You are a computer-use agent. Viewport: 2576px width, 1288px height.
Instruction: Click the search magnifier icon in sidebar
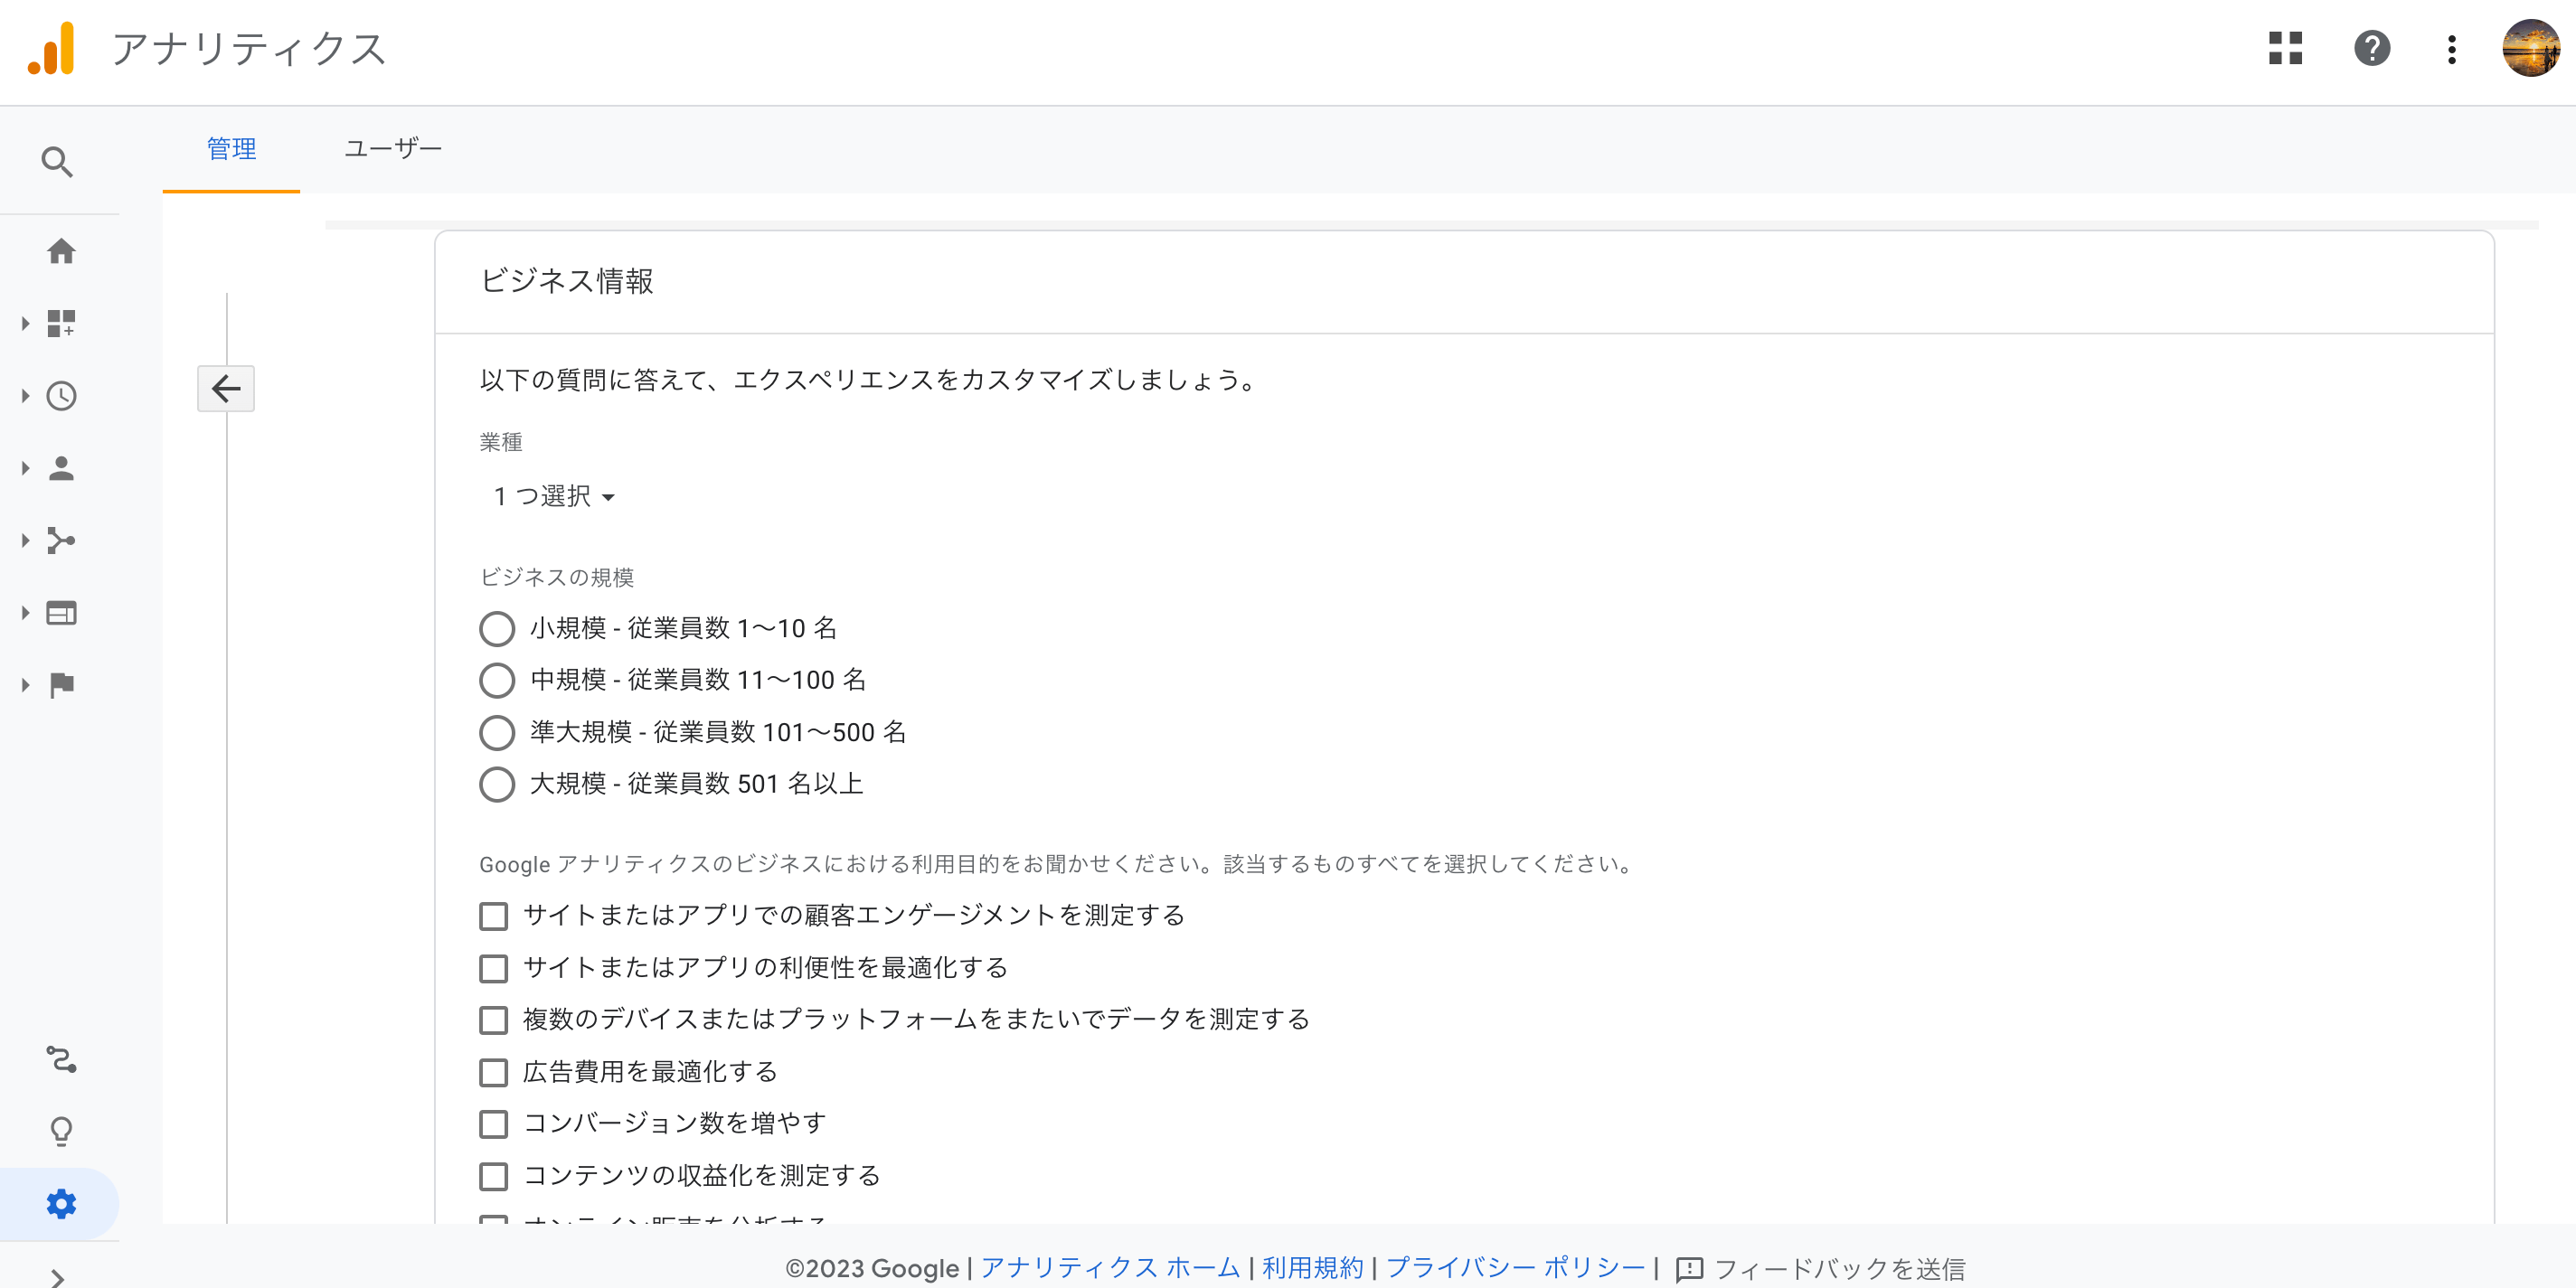click(57, 161)
